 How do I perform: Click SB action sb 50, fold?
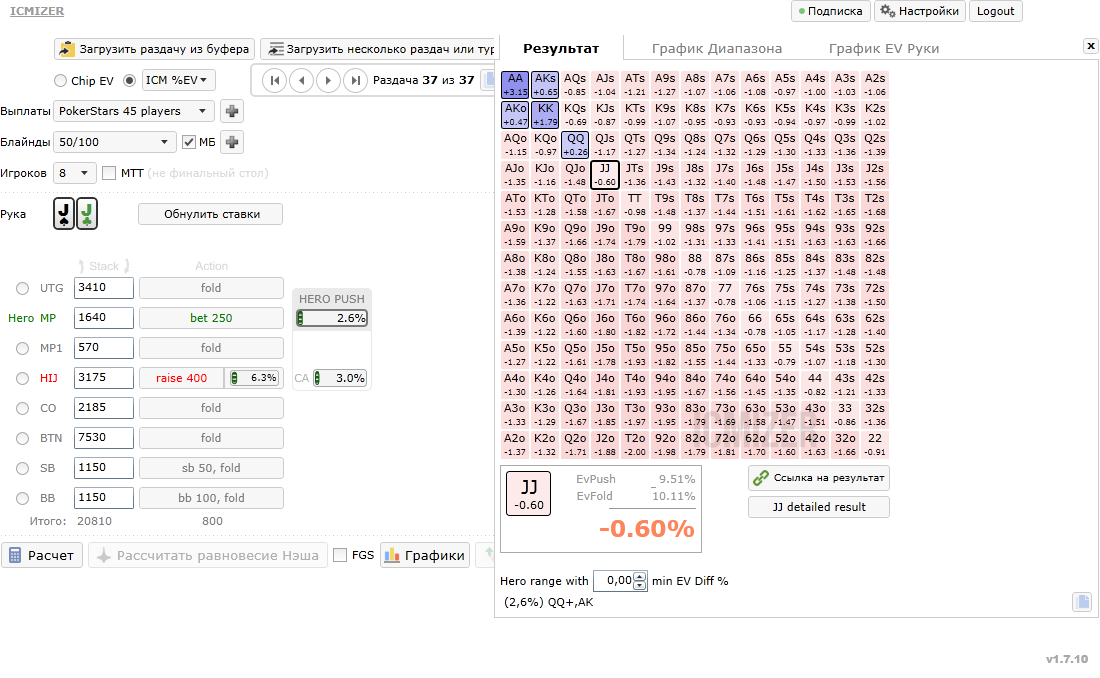click(x=211, y=468)
